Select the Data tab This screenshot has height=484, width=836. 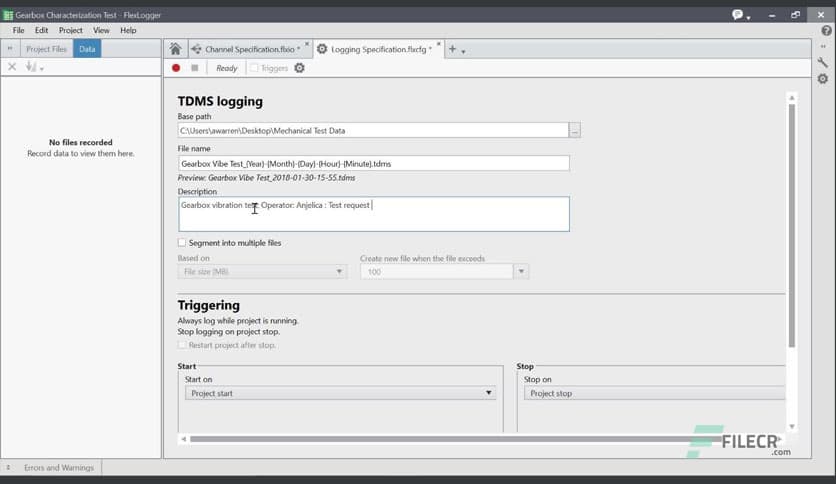point(87,49)
